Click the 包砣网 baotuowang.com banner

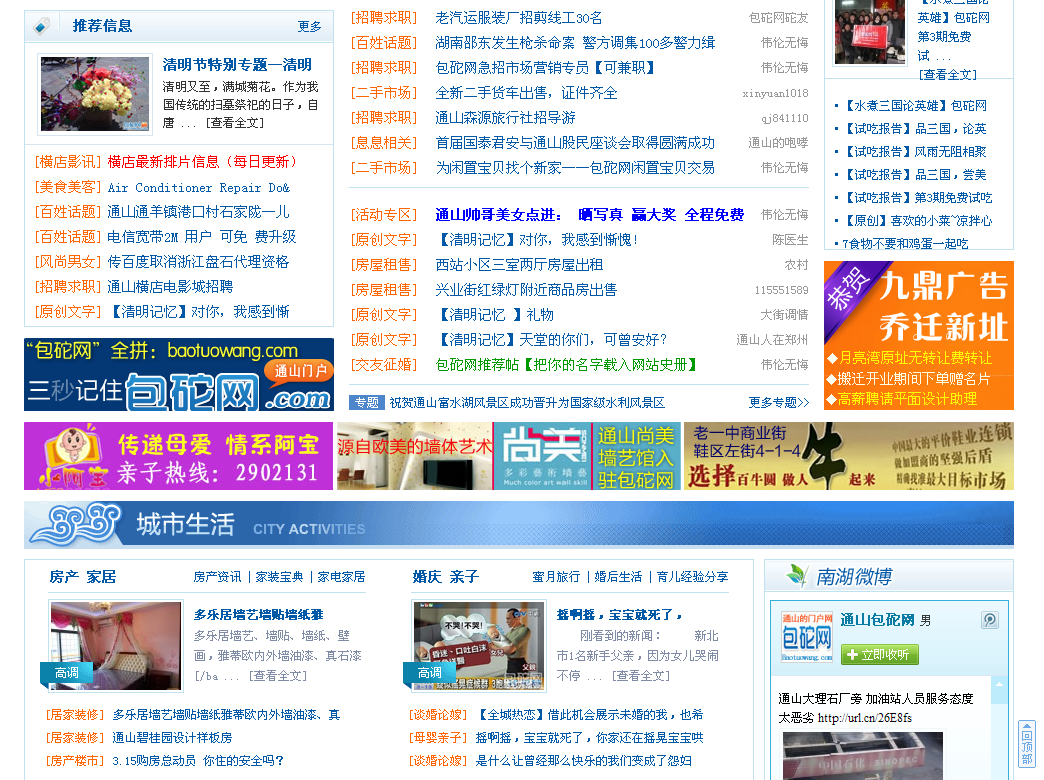(178, 374)
